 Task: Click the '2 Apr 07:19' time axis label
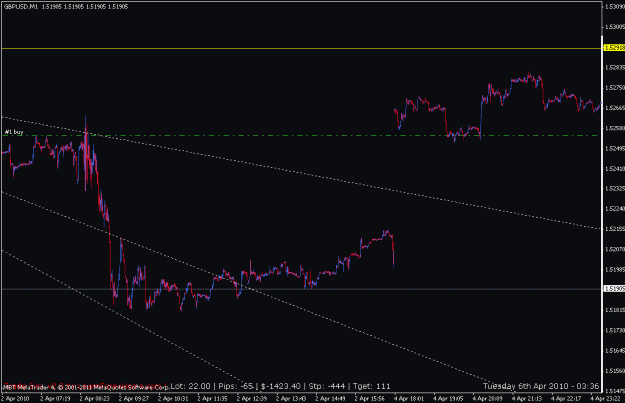(x=55, y=398)
